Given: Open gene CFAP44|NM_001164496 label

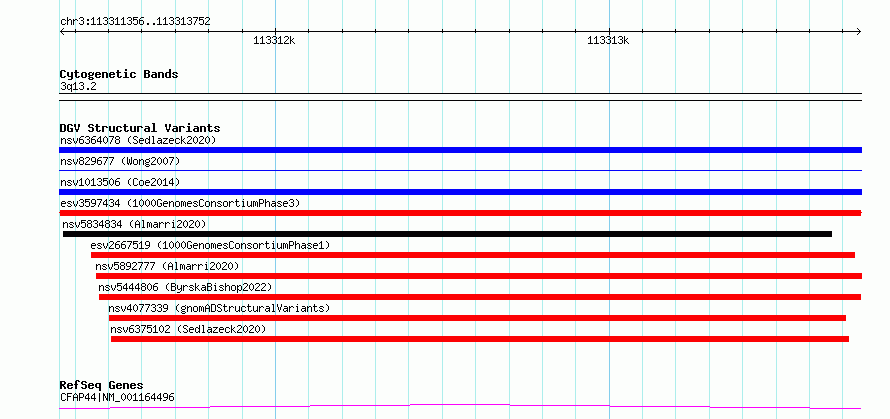Looking at the screenshot, I should click(117, 397).
